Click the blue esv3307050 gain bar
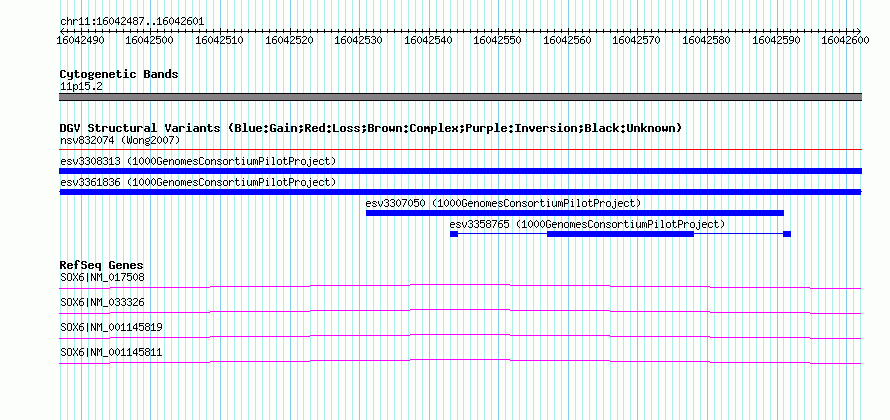Screen dimensions: 890x420 [575, 213]
